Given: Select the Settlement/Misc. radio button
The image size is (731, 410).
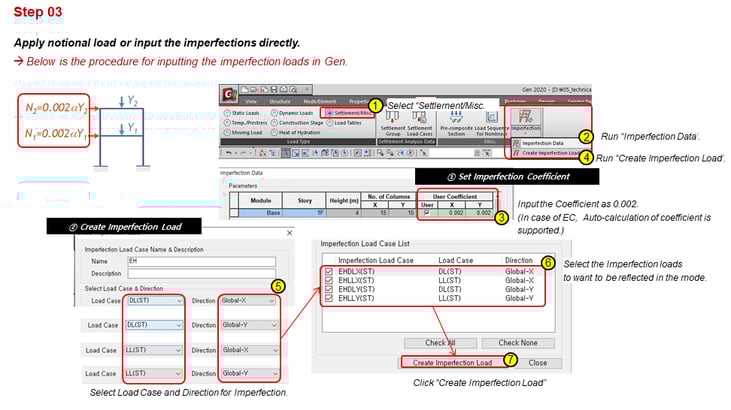Looking at the screenshot, I should 330,113.
